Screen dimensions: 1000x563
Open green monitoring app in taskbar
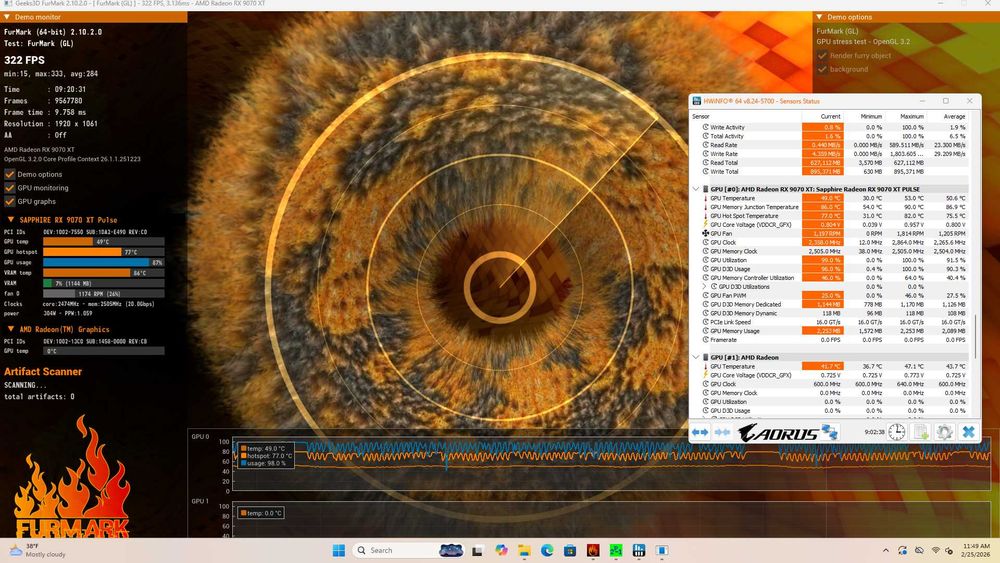[x=616, y=550]
